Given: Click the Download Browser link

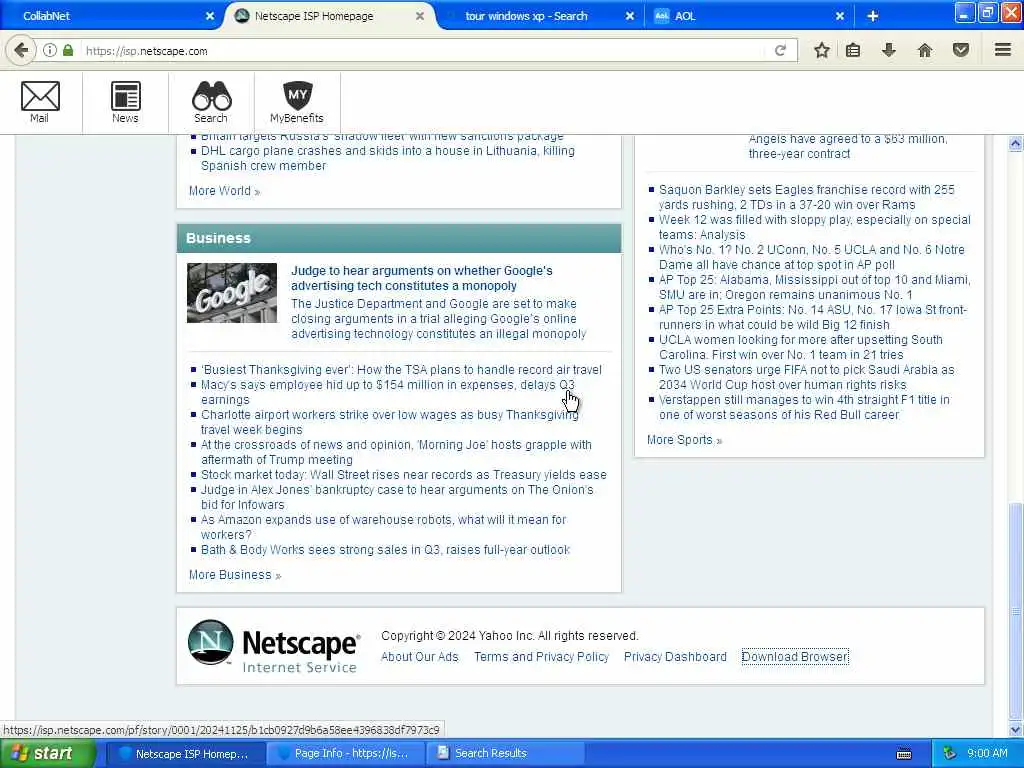Looking at the screenshot, I should [795, 657].
